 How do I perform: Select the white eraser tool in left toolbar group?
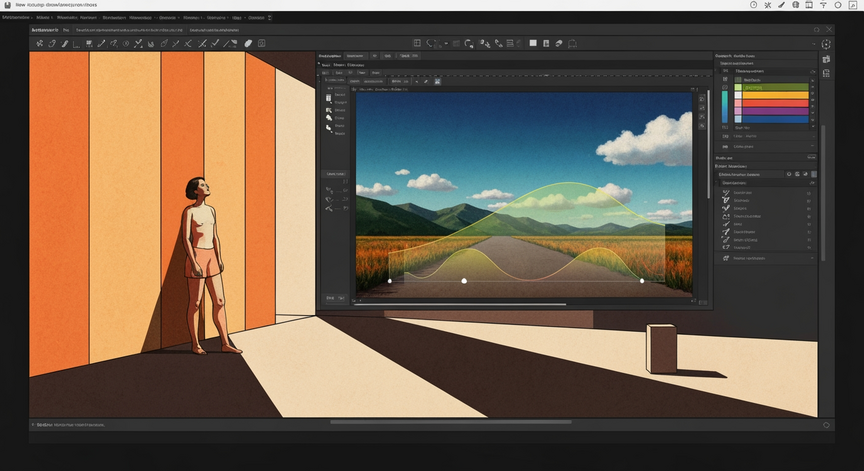pos(248,43)
